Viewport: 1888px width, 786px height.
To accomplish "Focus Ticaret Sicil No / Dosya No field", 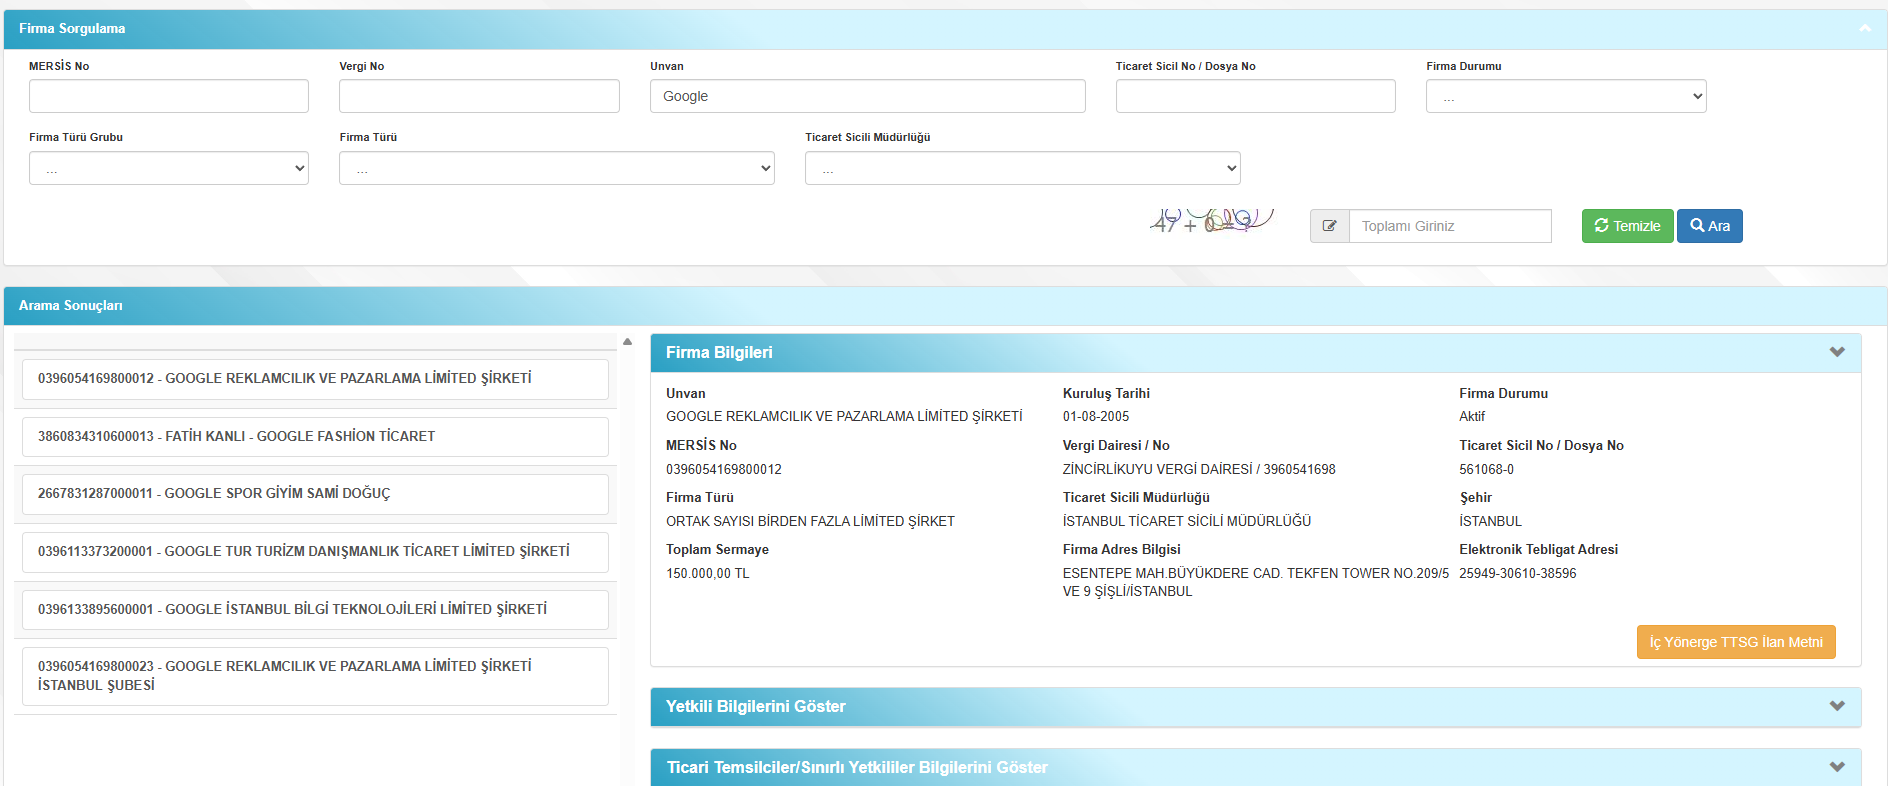I will 1256,96.
